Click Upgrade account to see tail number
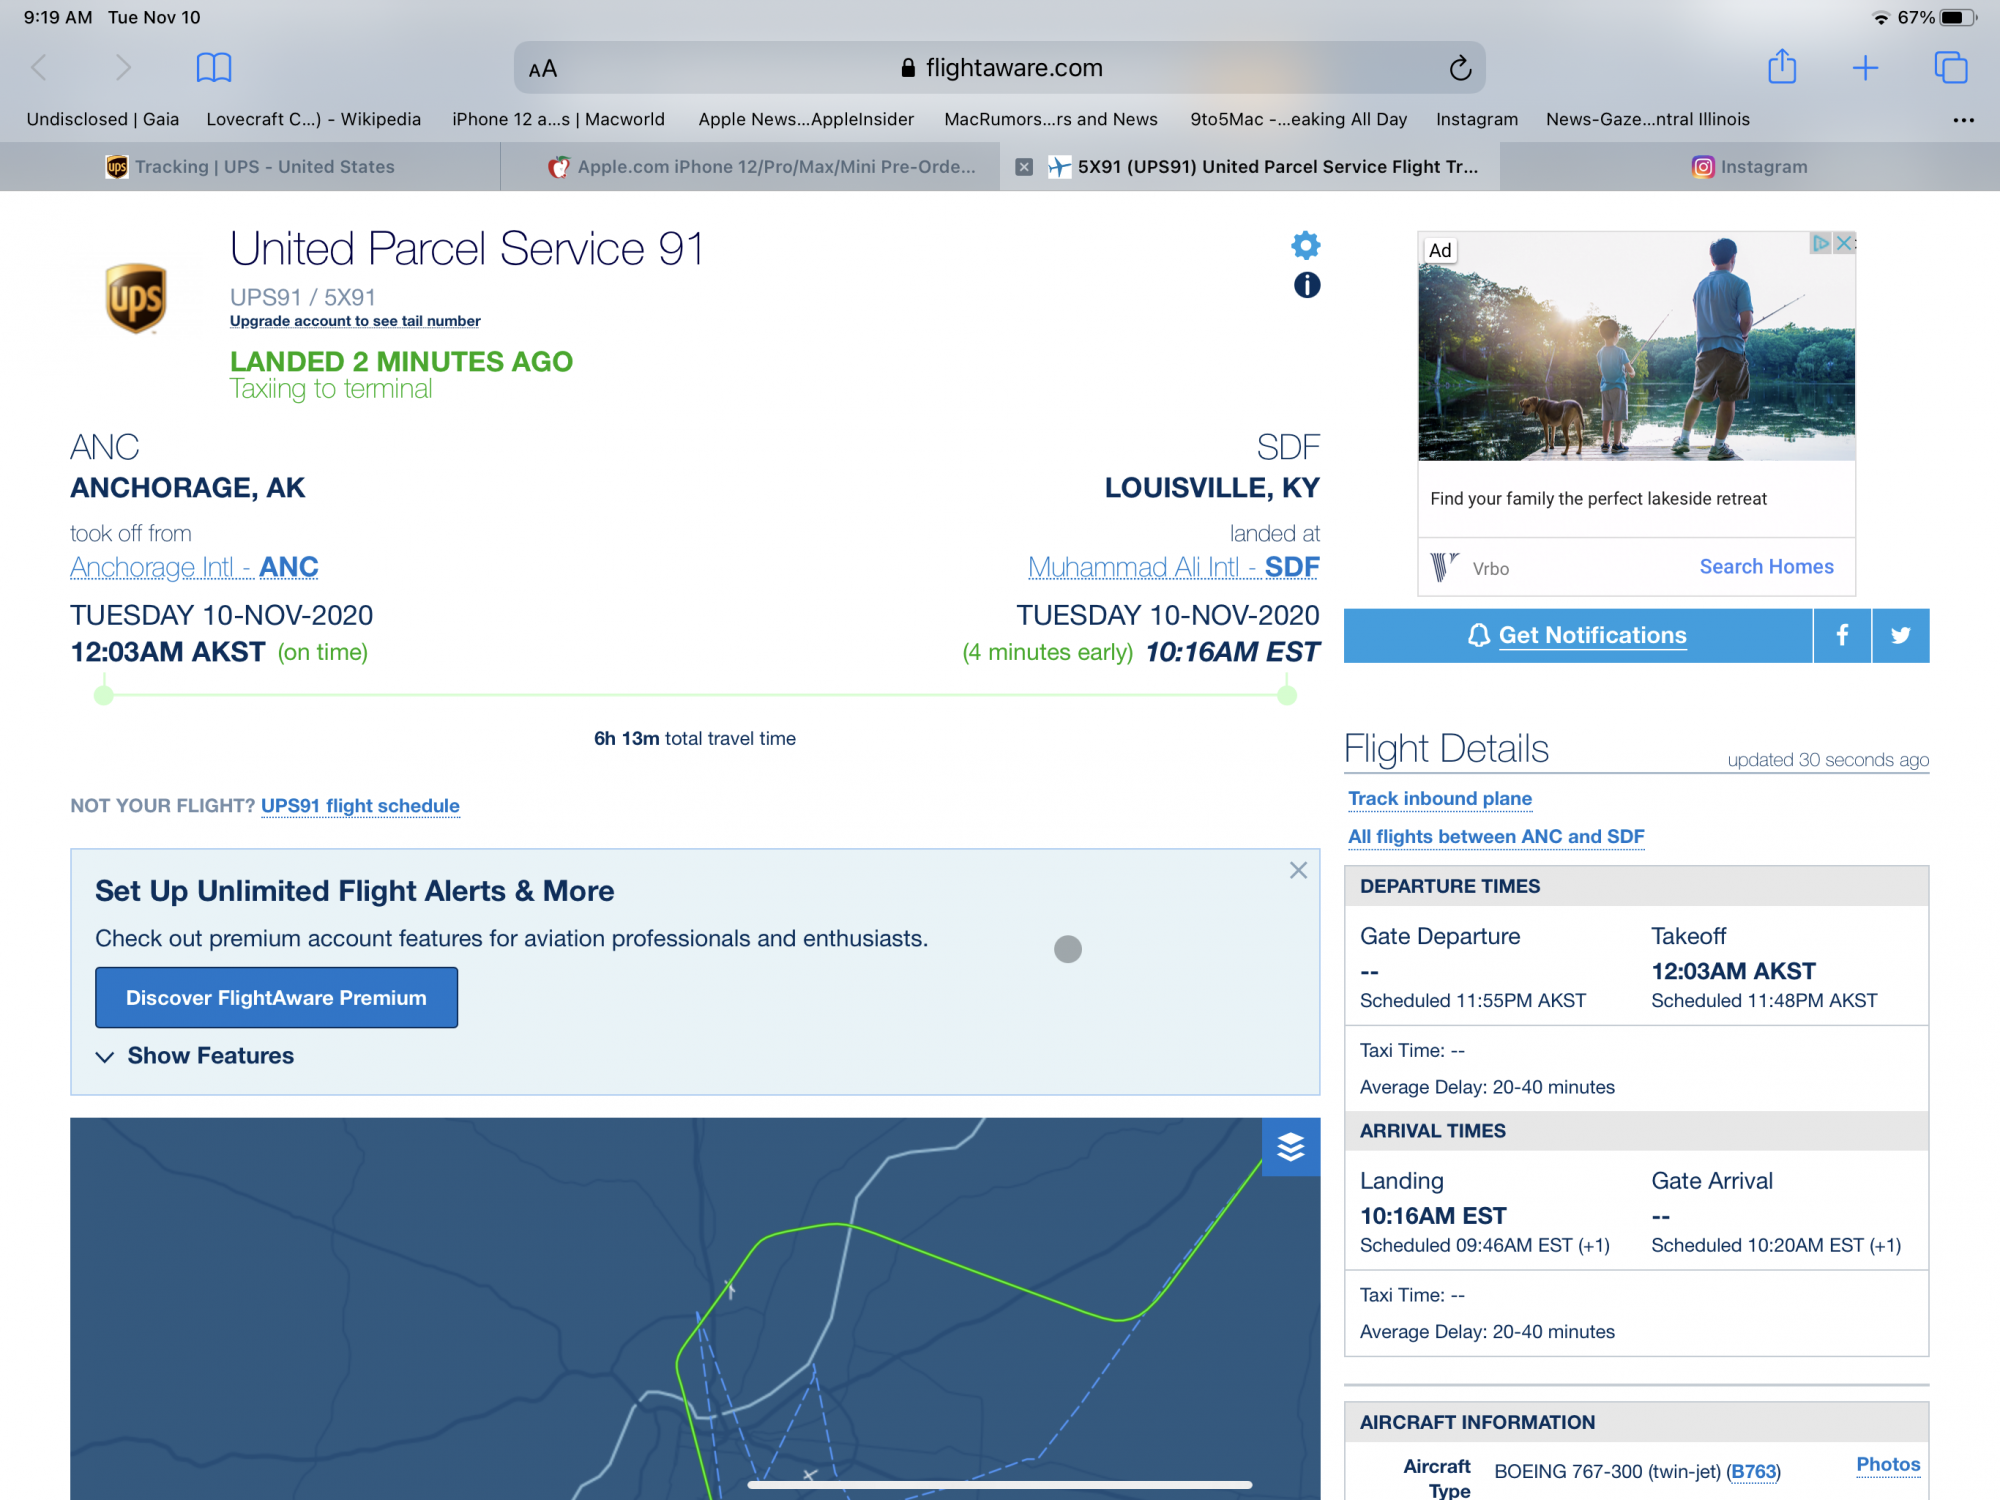Viewport: 2000px width, 1500px height. click(355, 321)
